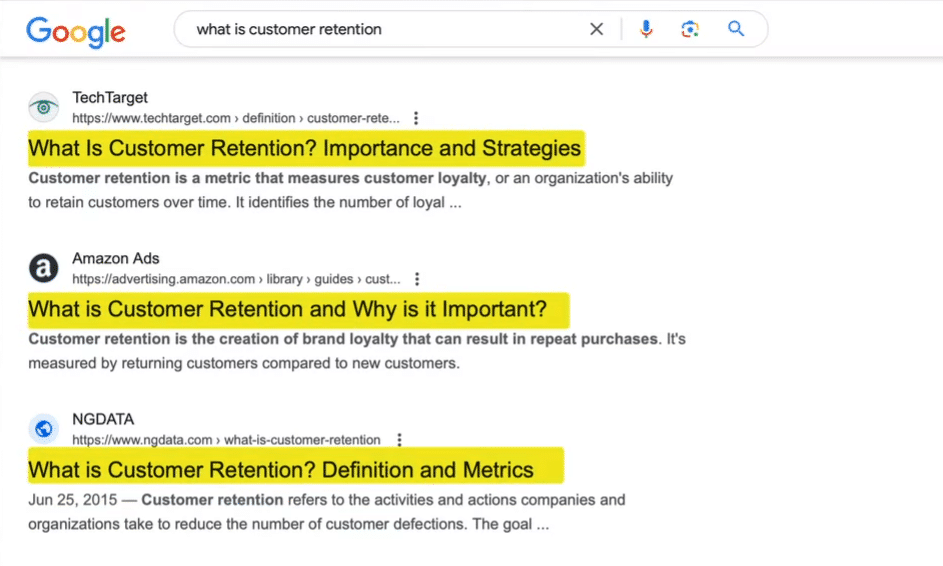
Task: Click the Google logo
Action: (x=76, y=30)
